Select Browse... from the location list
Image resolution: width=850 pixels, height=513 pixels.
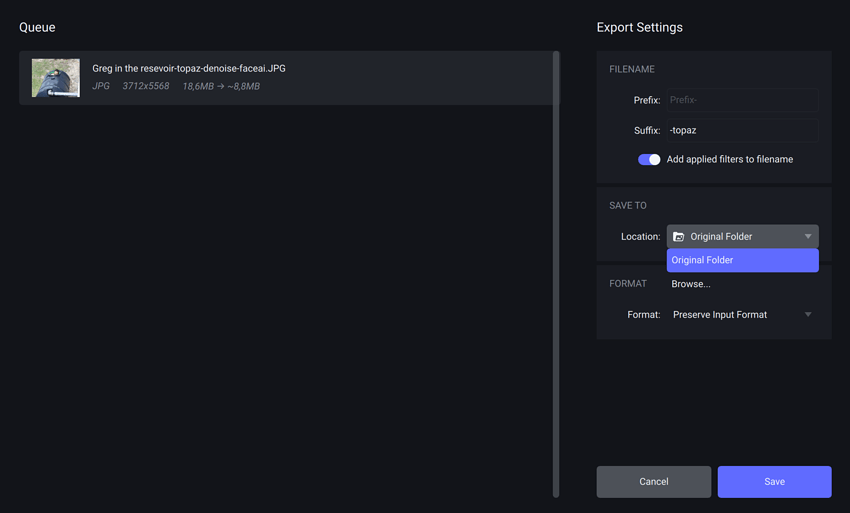coord(691,284)
